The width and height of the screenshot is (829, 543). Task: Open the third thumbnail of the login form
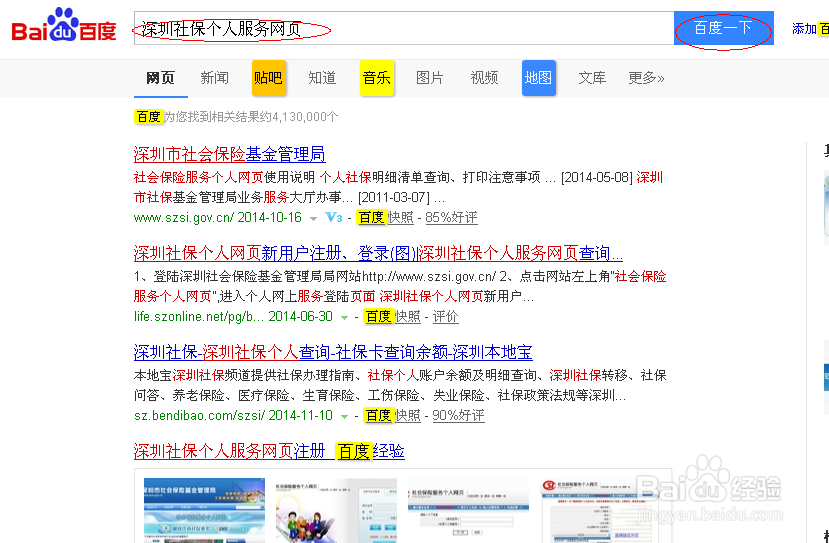(x=468, y=510)
